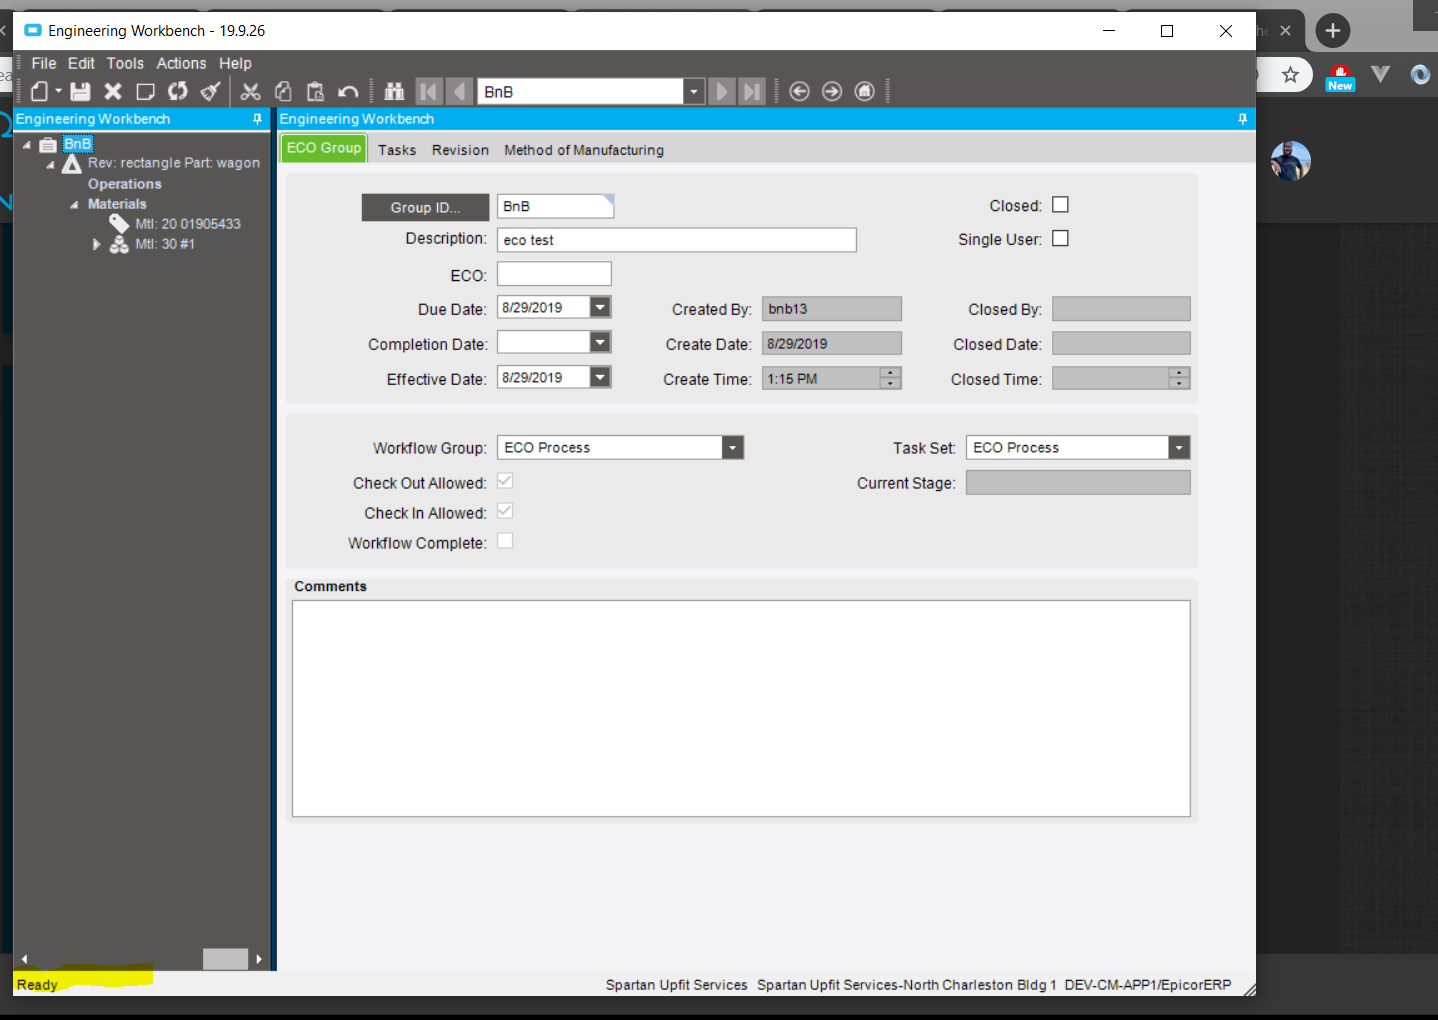Expand the Mtl: 30 #1 node

(97, 244)
